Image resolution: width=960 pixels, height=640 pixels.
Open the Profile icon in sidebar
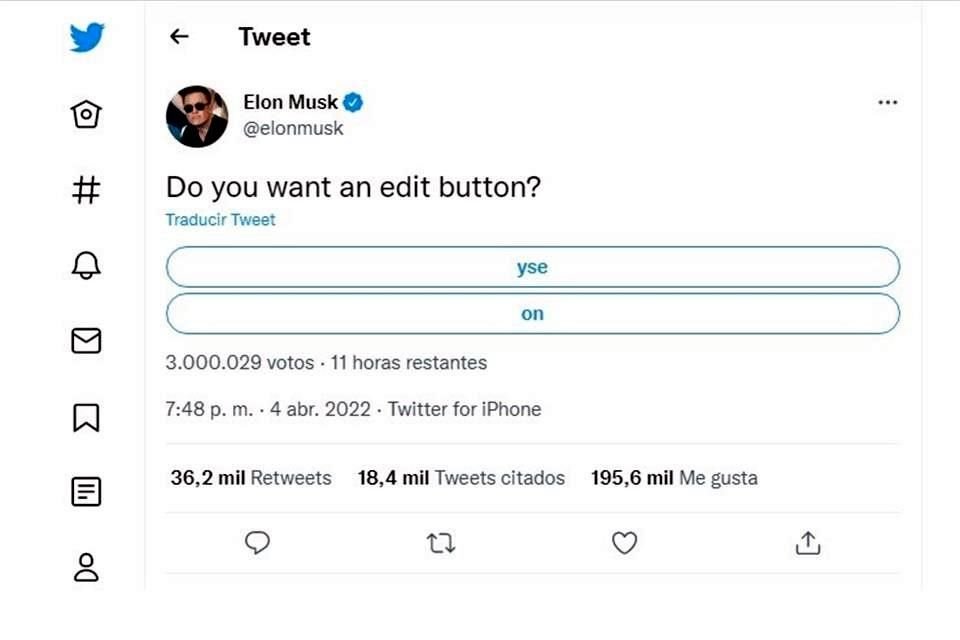87,567
